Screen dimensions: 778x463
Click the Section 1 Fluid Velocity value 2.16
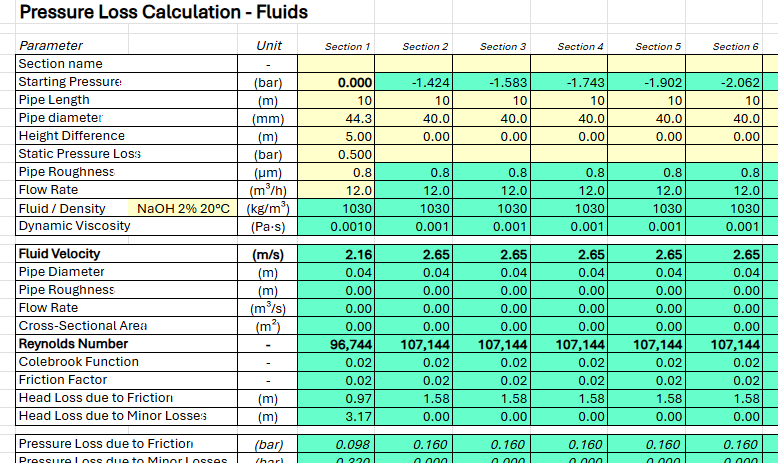[335, 254]
